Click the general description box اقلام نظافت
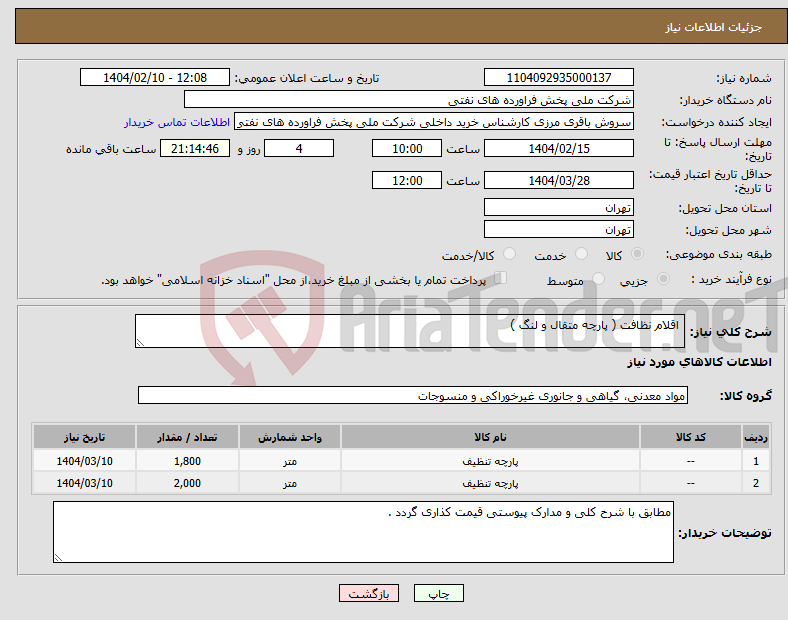Screen dimensions: 788x620 pos(410,331)
